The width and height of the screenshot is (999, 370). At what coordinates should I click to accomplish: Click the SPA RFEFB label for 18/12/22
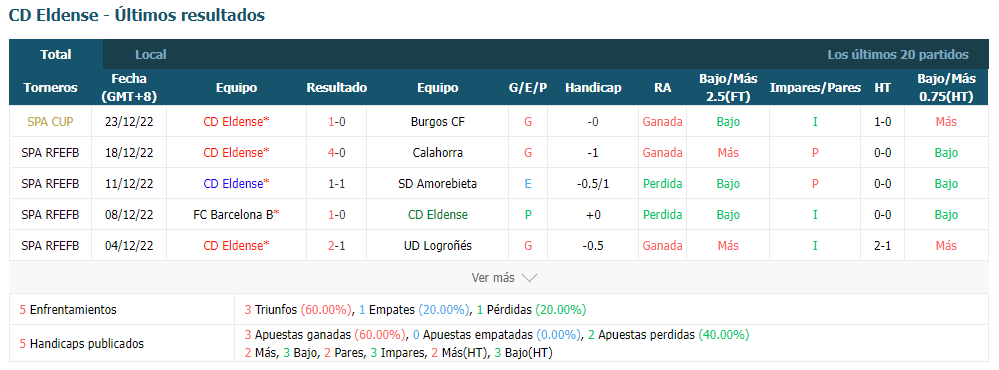[x=50, y=153]
